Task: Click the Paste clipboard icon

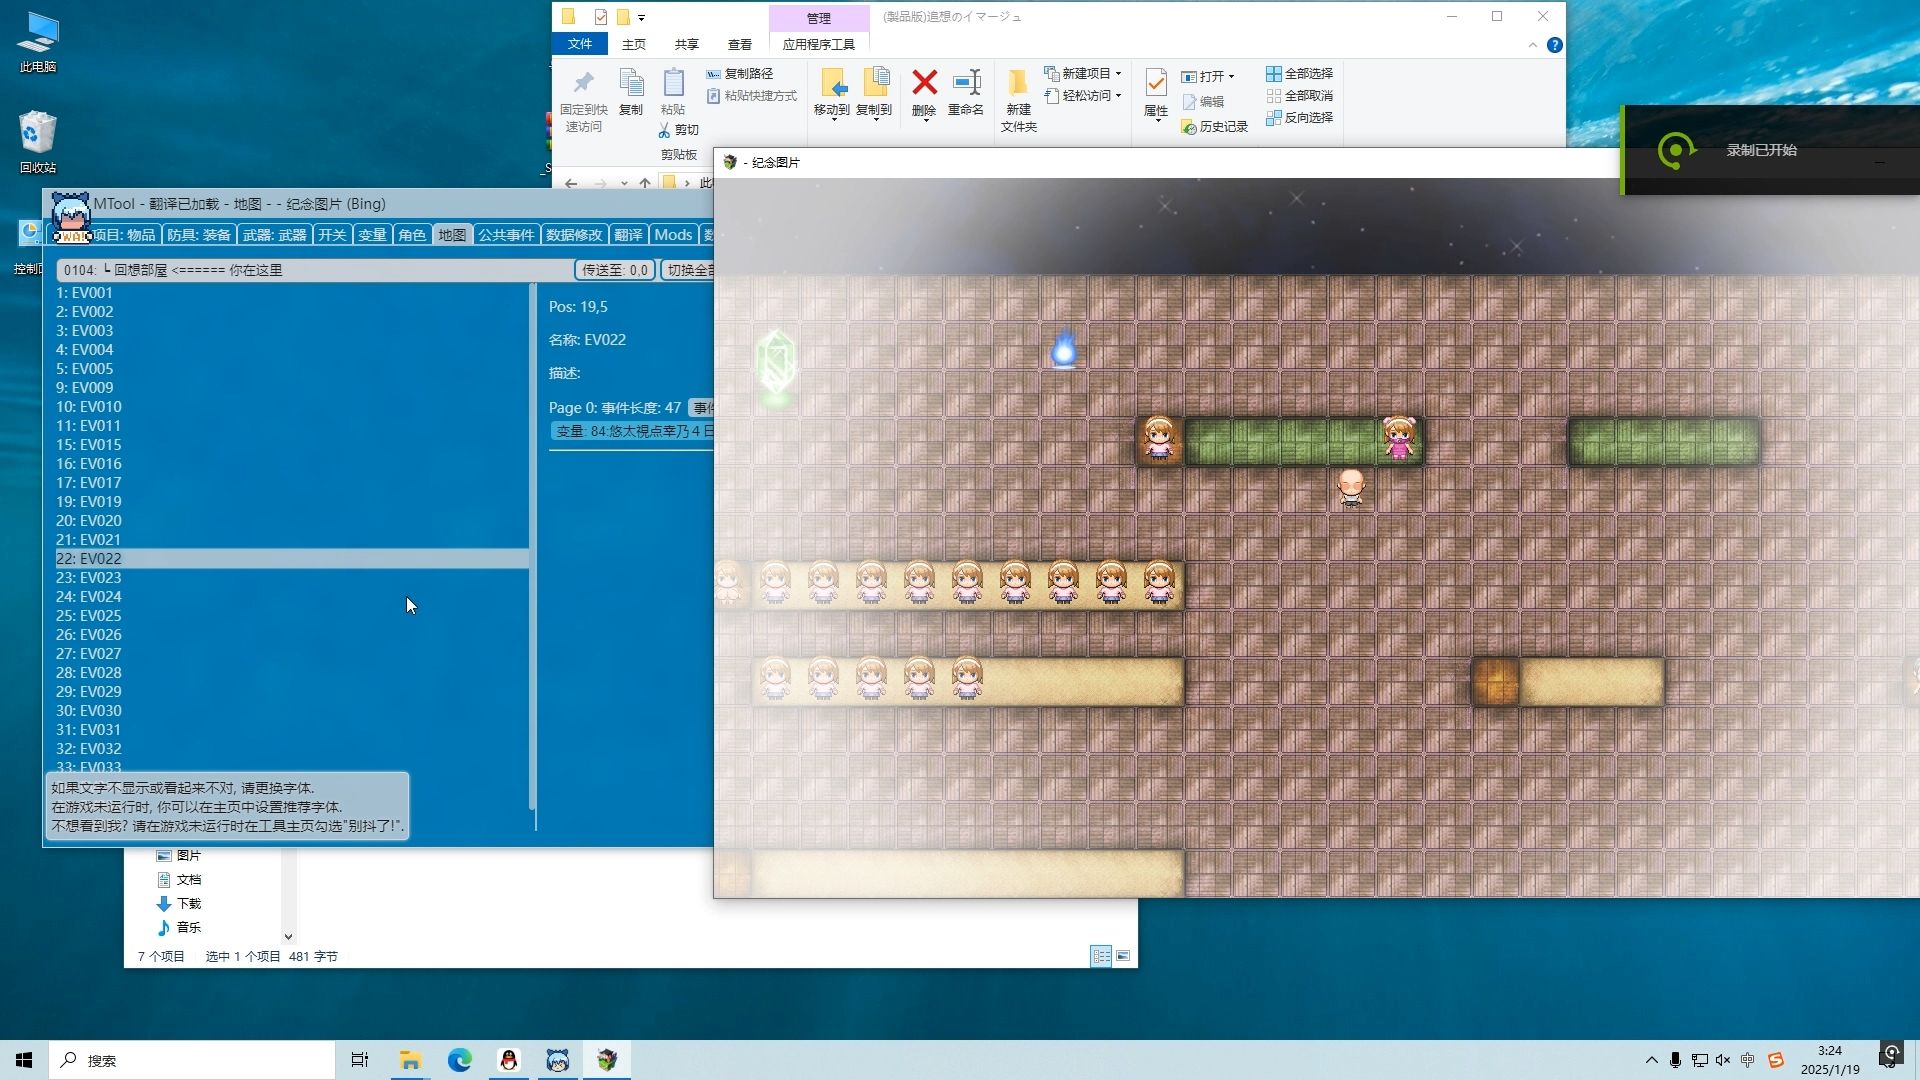Action: 673,82
